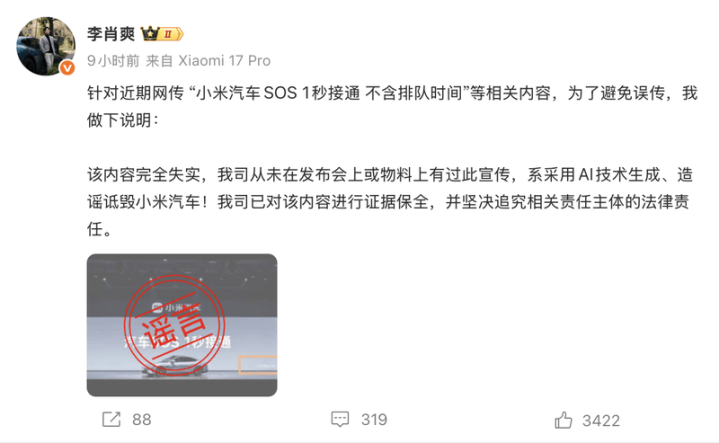The image size is (719, 443).
Task: Click the repost share arrow icon
Action: click(111, 419)
